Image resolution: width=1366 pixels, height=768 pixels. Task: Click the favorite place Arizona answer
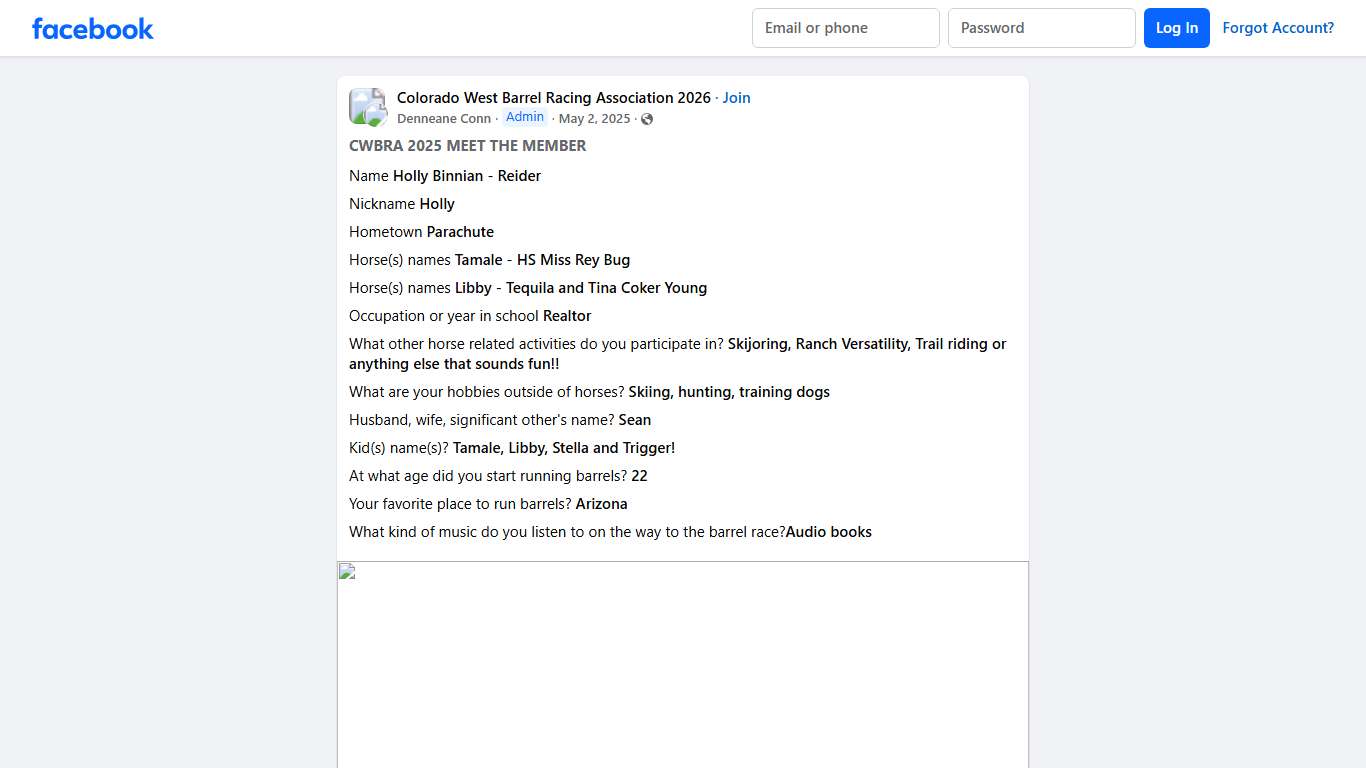(601, 504)
